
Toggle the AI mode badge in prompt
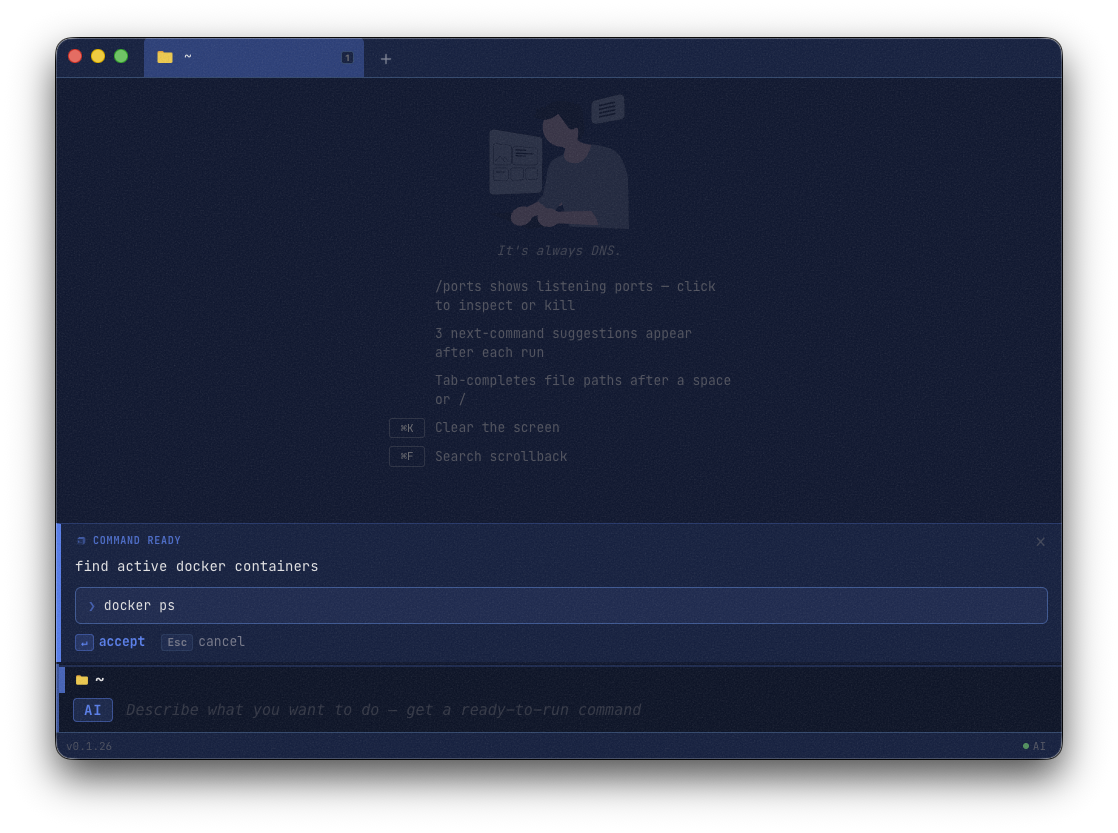(93, 710)
